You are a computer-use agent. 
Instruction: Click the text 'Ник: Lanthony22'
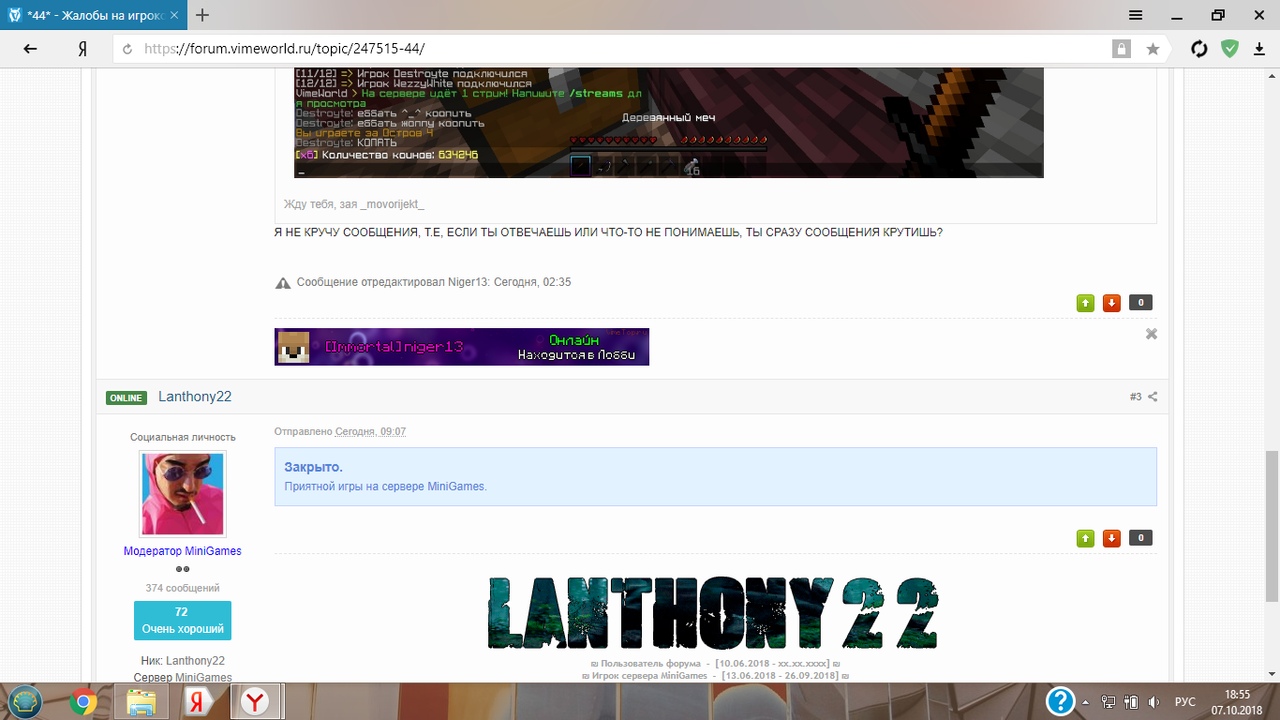tap(182, 661)
